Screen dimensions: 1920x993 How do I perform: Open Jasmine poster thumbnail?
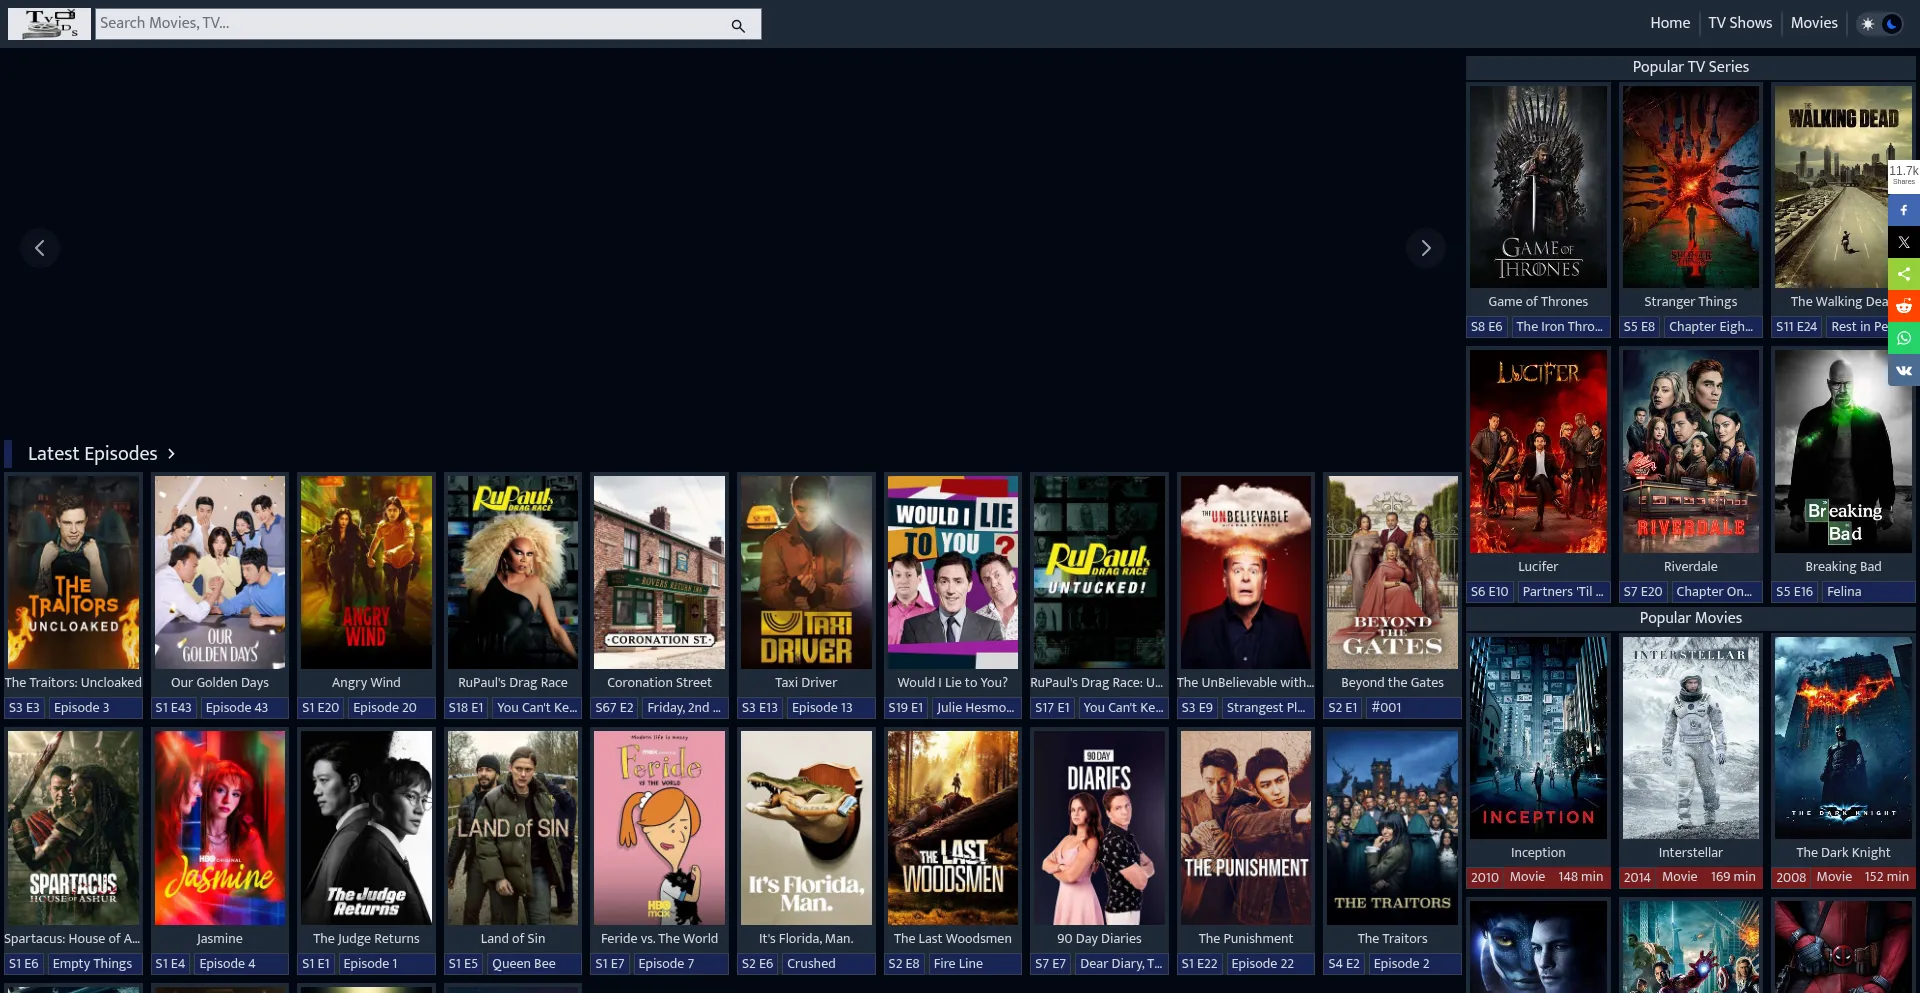(x=220, y=828)
